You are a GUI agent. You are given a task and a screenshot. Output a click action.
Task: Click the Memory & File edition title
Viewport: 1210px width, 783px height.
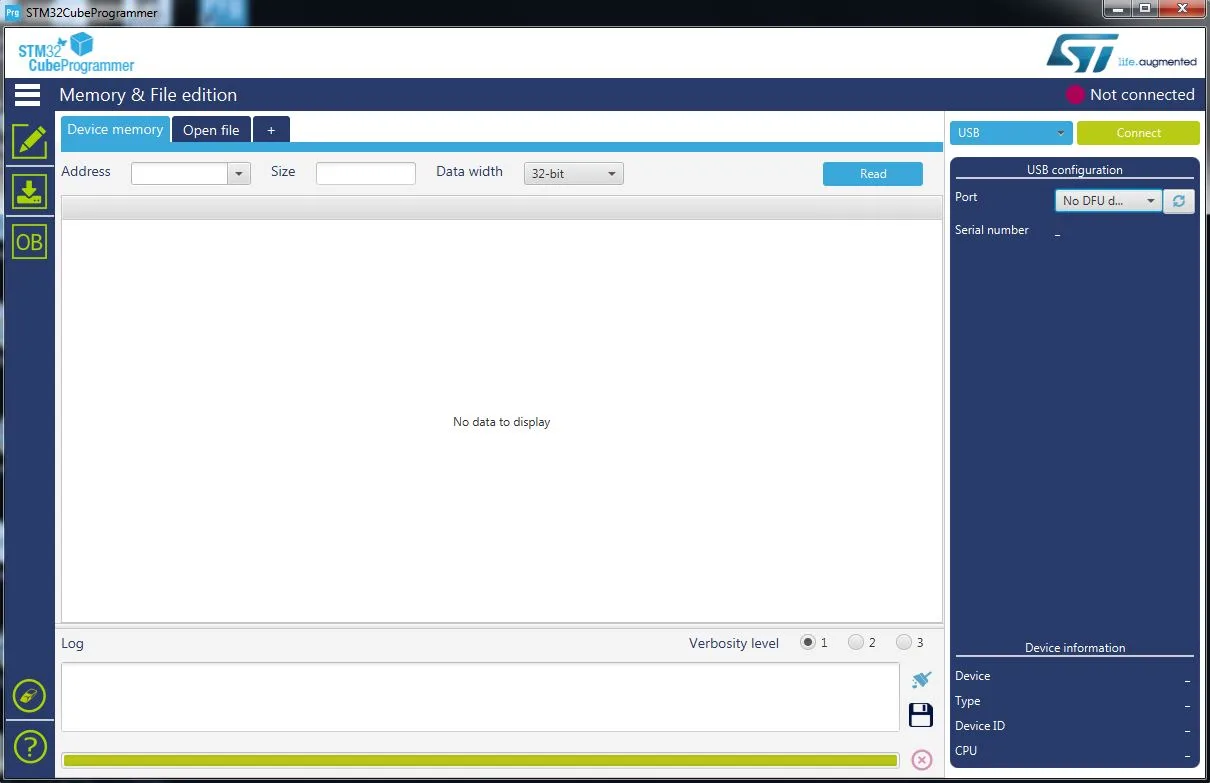tap(148, 95)
